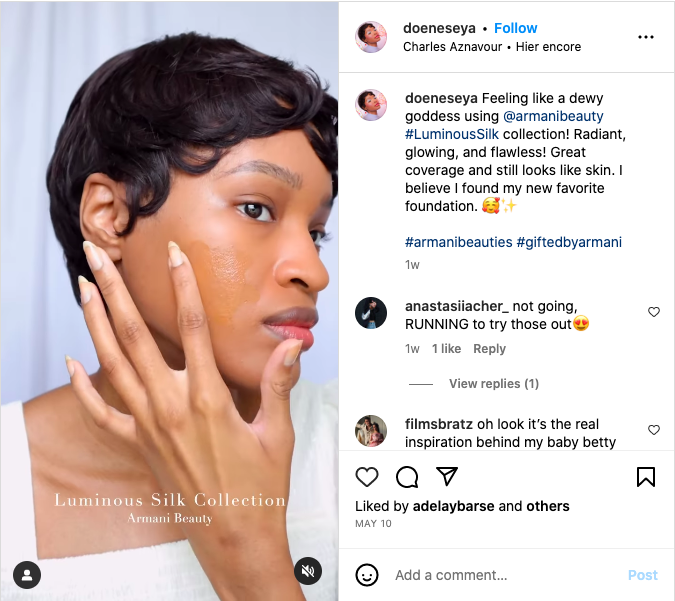Image resolution: width=675 pixels, height=601 pixels.
Task: Reply to anastasiiacher_ comment
Action: point(489,349)
